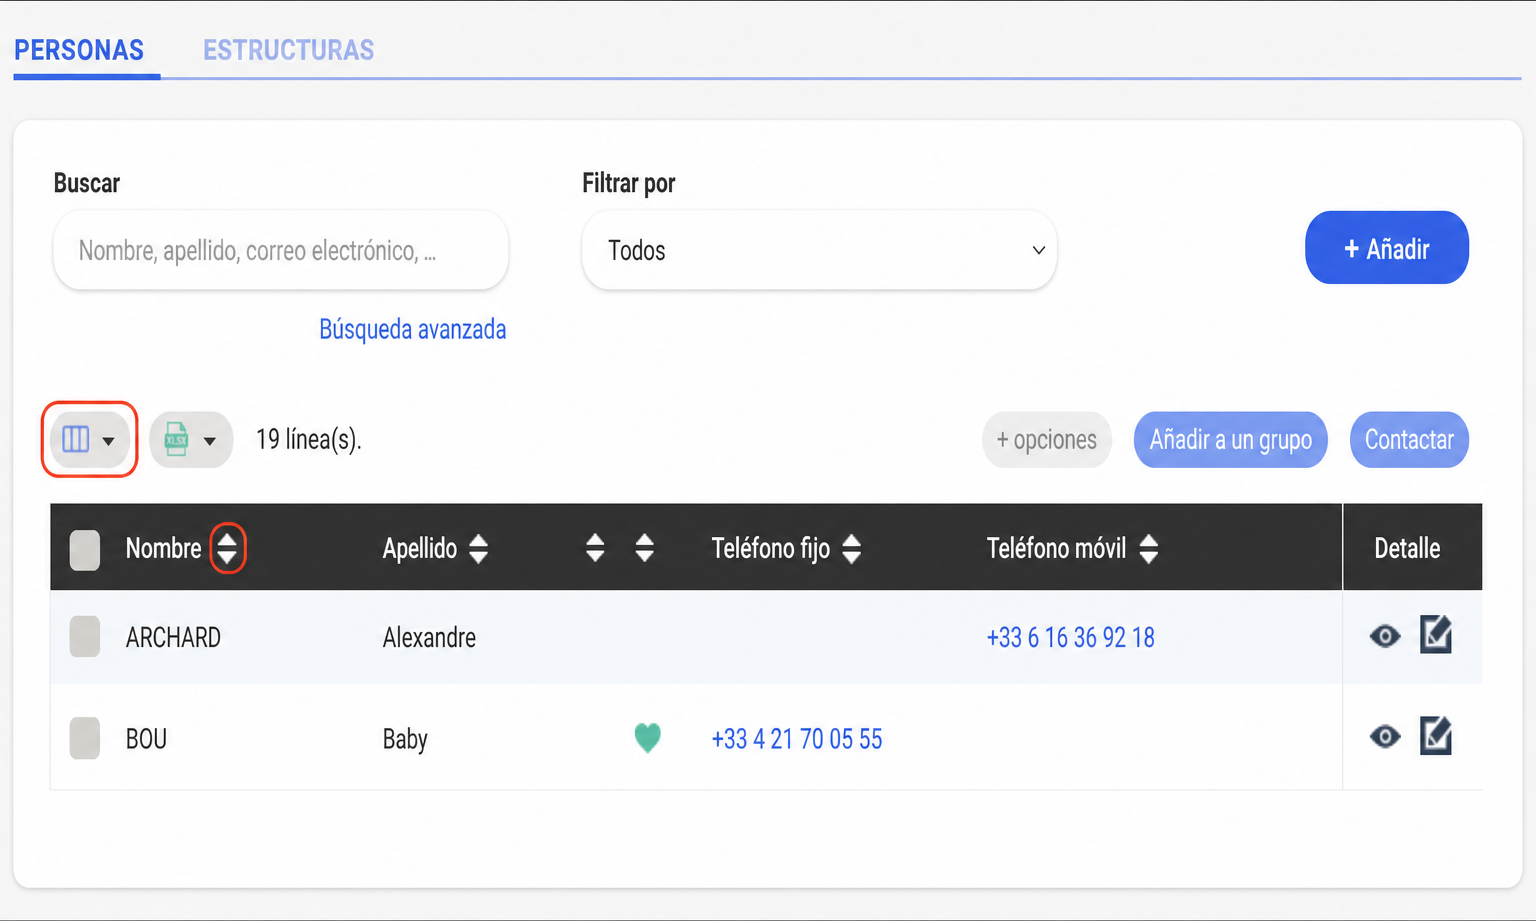Viewport: 1536px width, 921px height.
Task: Switch to the ESTRUCTURAS tab
Action: coord(289,50)
